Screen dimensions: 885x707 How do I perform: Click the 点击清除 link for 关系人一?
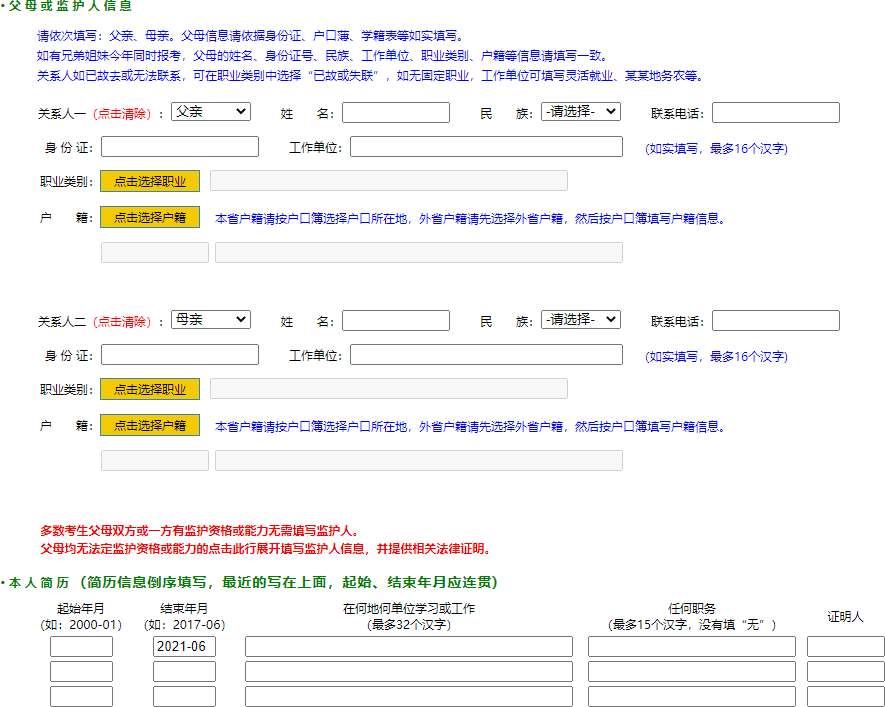point(123,114)
